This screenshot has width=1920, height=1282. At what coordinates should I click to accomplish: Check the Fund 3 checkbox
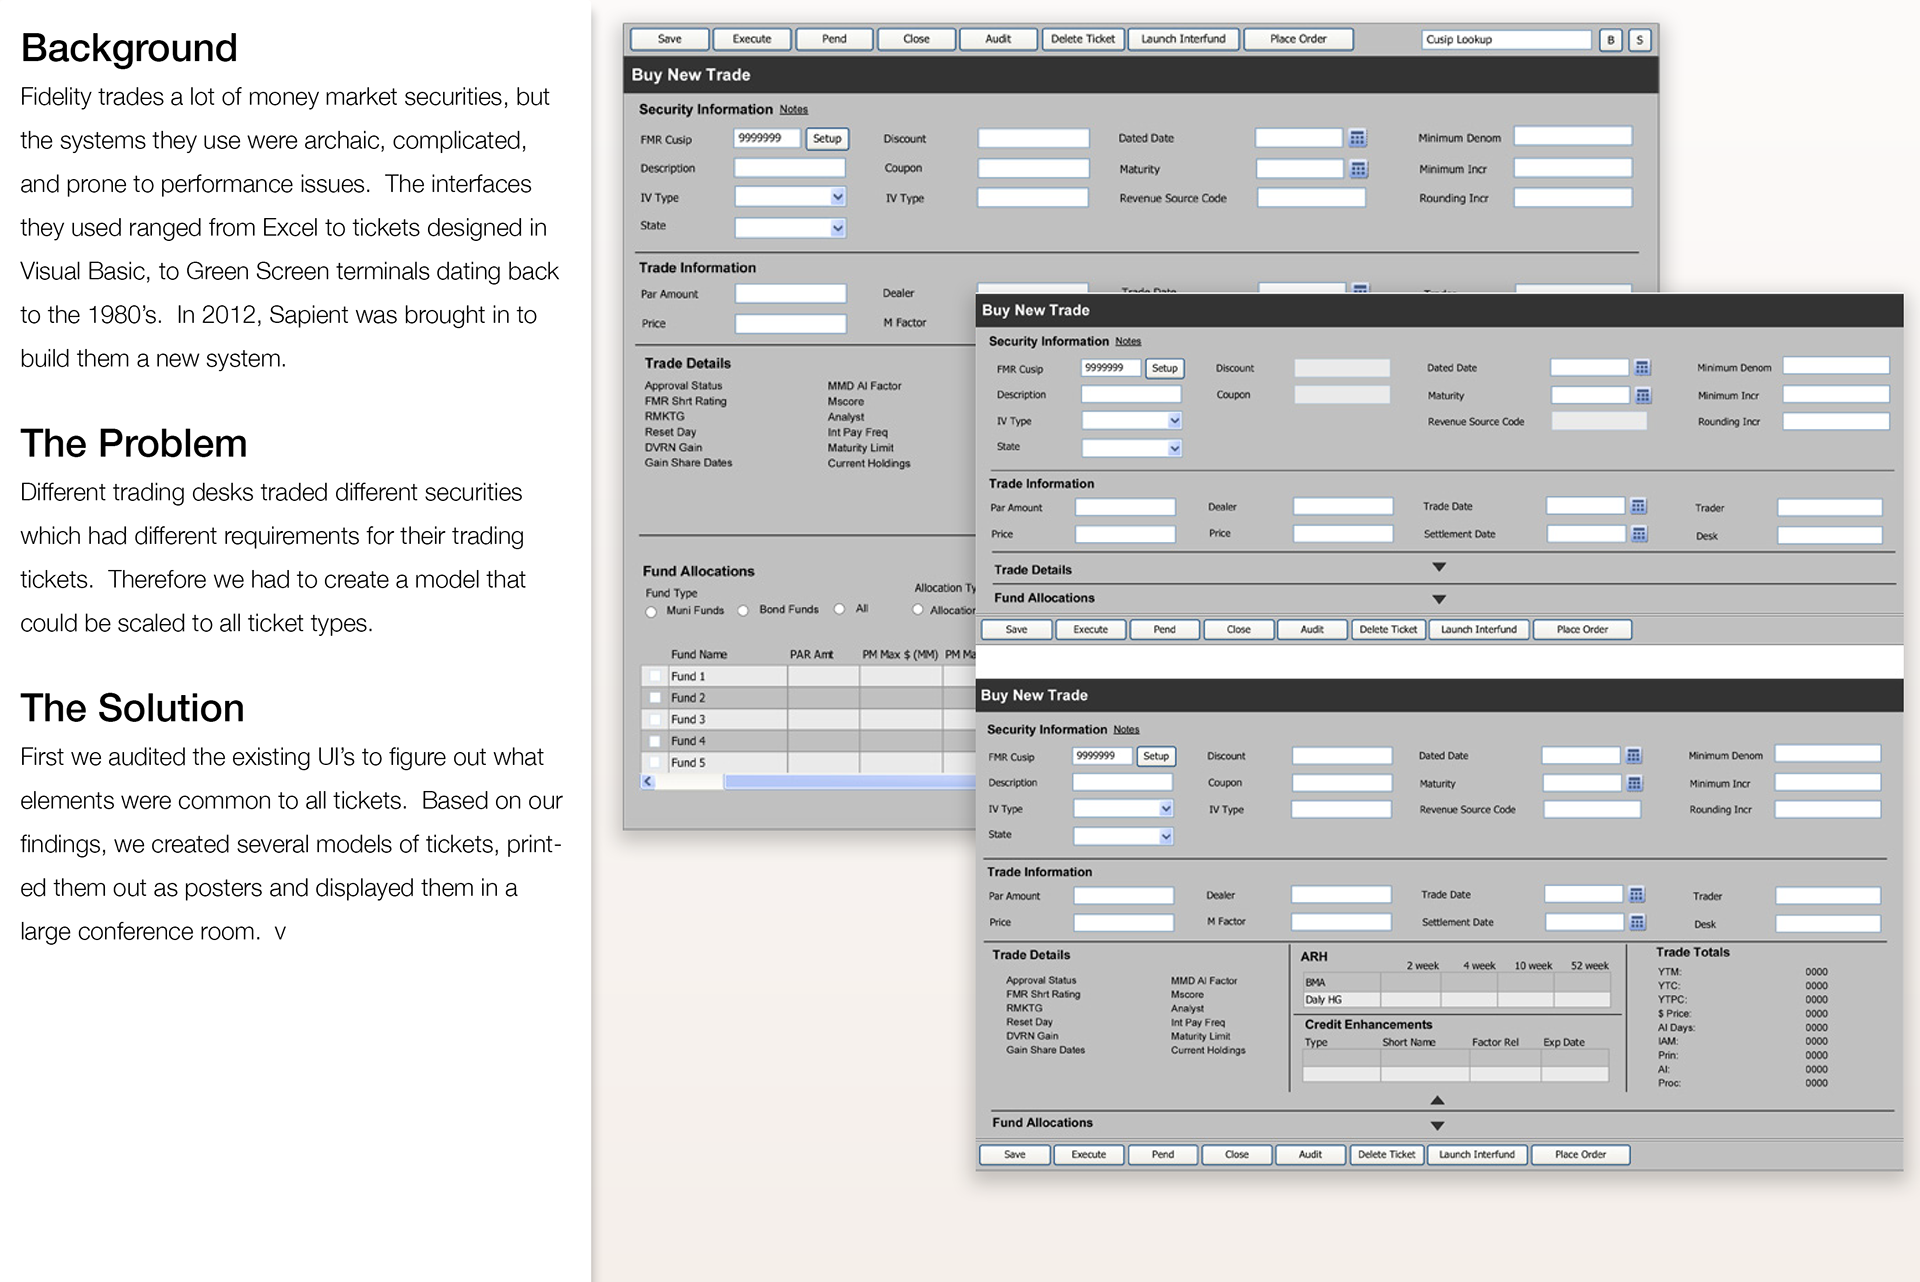pyautogui.click(x=655, y=719)
